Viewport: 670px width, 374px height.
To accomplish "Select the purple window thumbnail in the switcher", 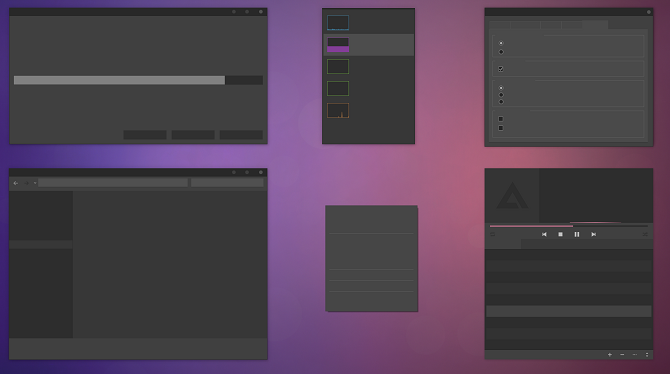I will (338, 45).
